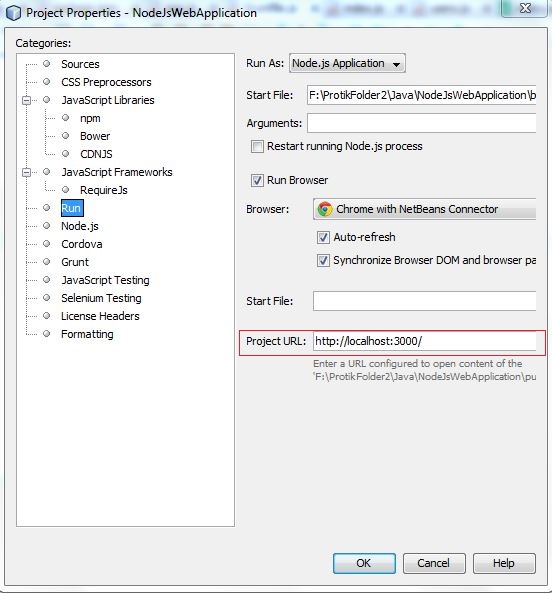Confirm settings with the OK button

(x=364, y=564)
